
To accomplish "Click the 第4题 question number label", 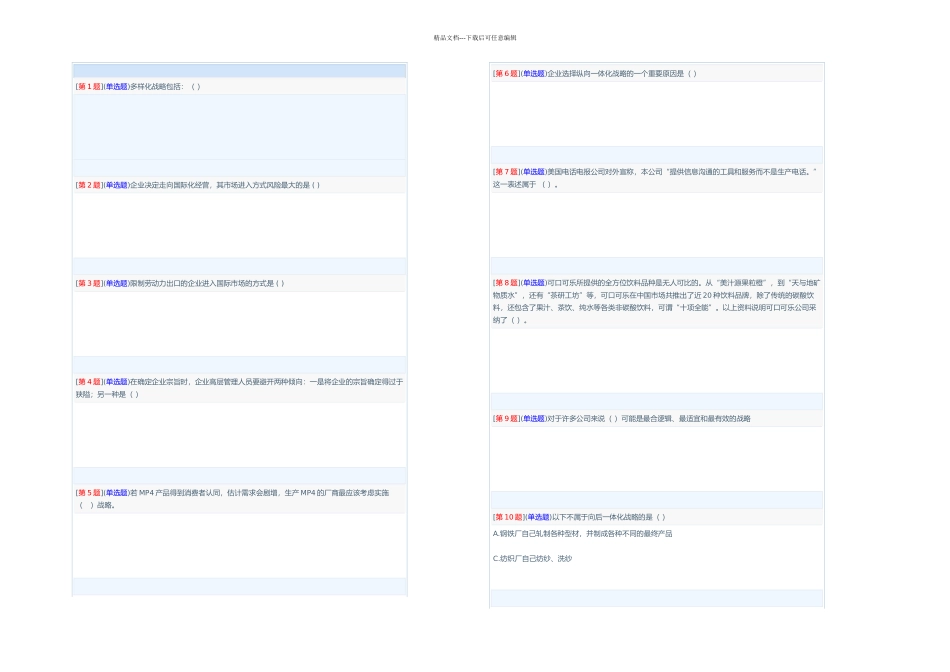I will [x=89, y=382].
